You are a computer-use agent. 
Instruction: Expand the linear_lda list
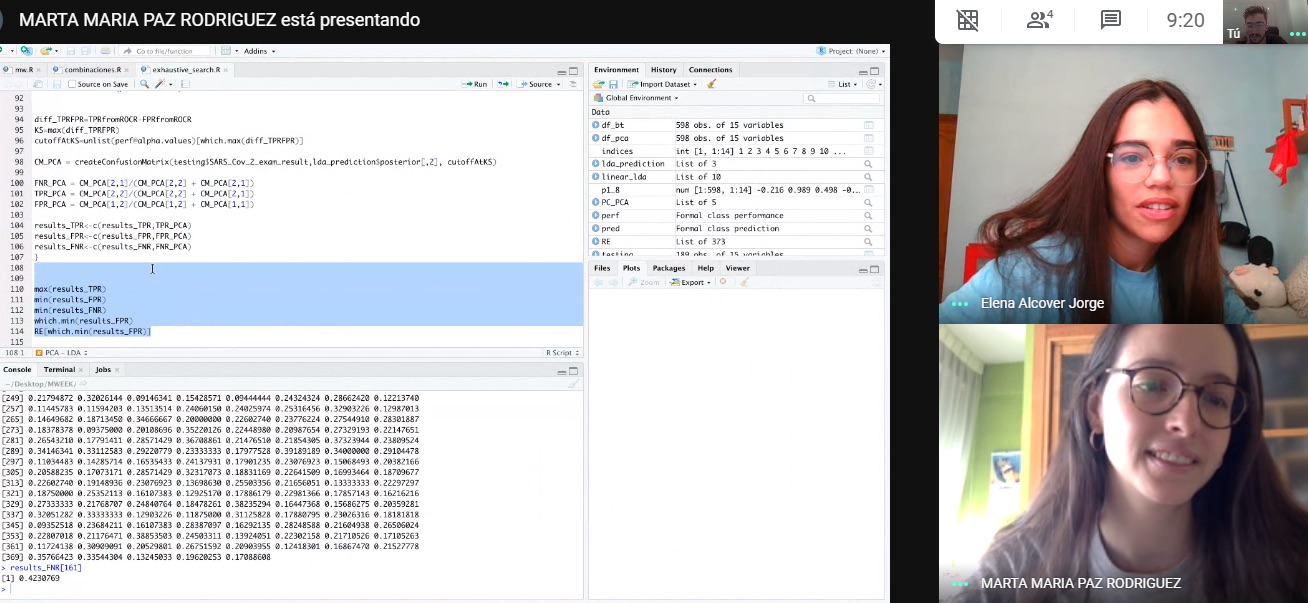pyautogui.click(x=596, y=177)
